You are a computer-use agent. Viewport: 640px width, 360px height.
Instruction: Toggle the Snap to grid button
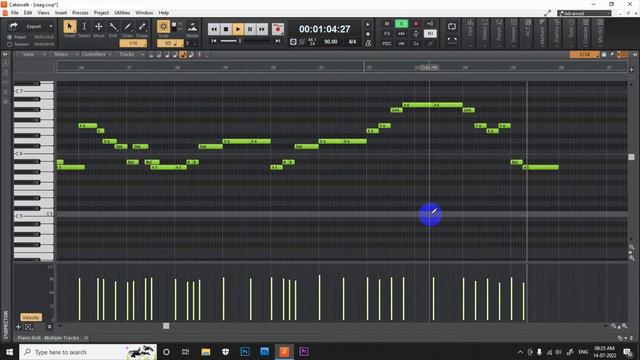click(x=163, y=27)
